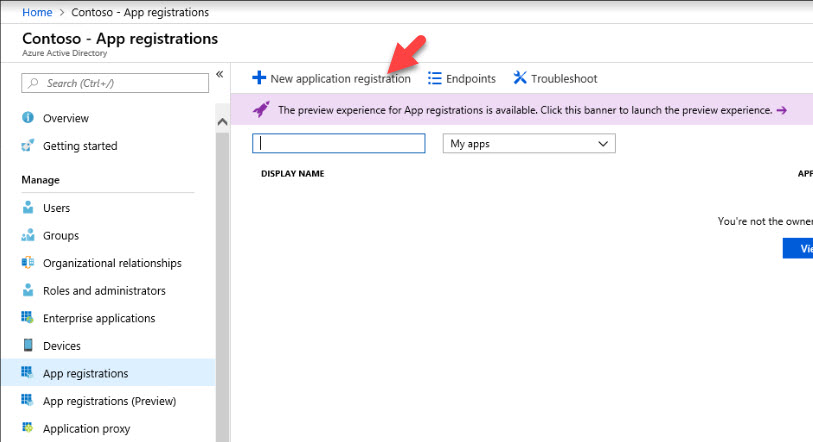
Task: Collapse the sidebar with double chevron
Action: click(220, 74)
